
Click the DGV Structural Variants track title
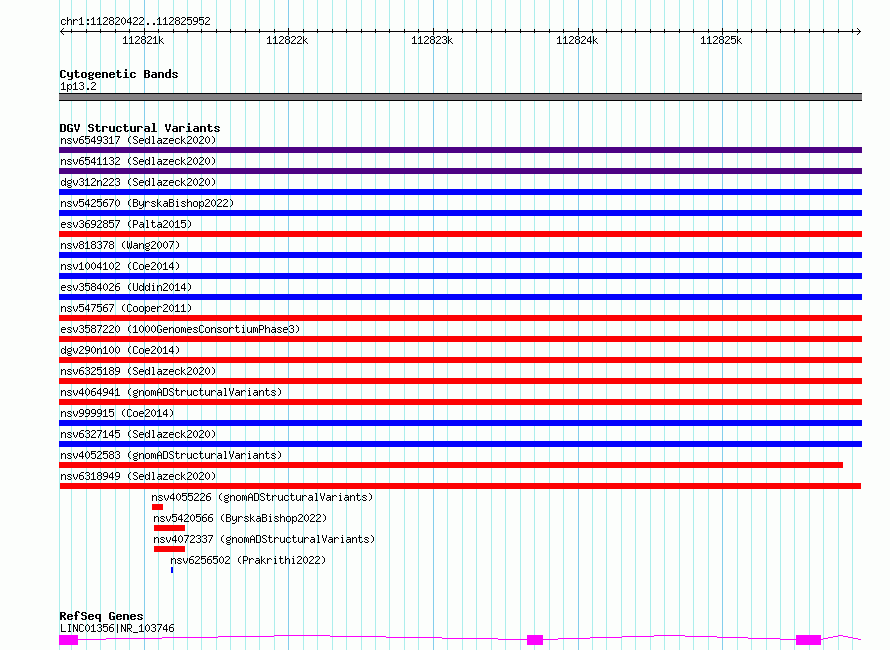[x=140, y=128]
